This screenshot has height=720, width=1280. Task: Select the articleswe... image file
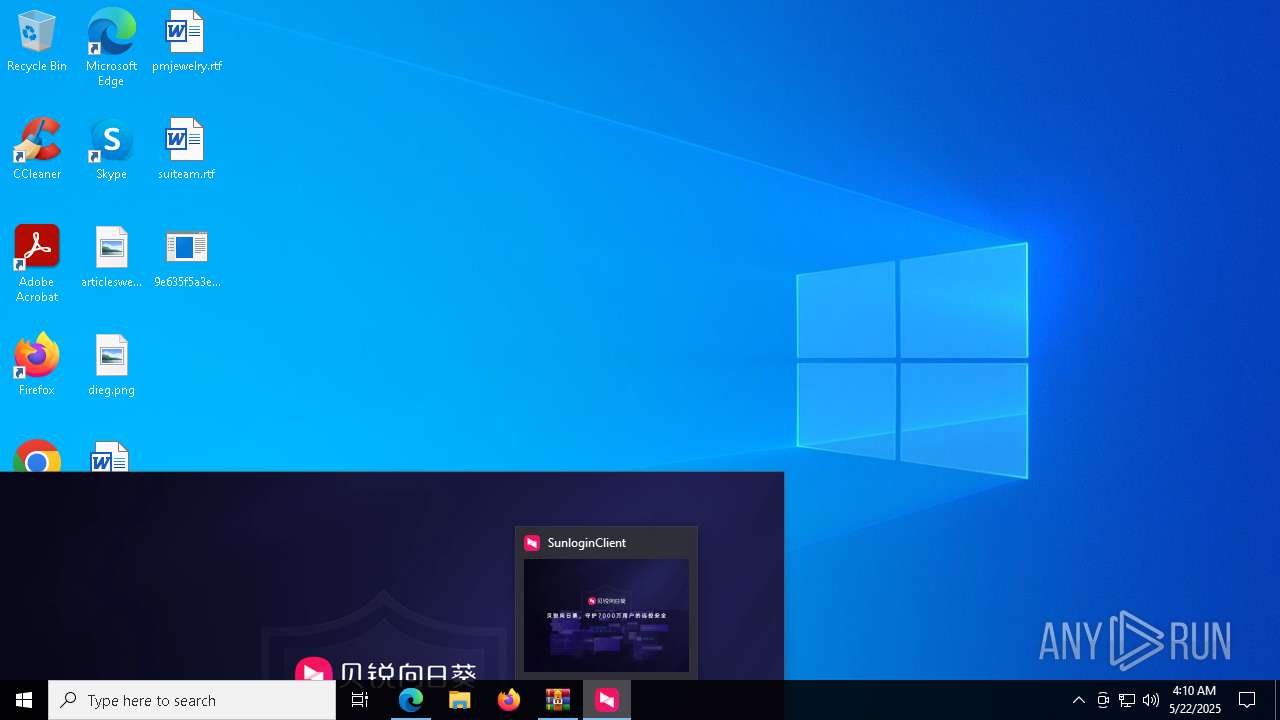[111, 257]
